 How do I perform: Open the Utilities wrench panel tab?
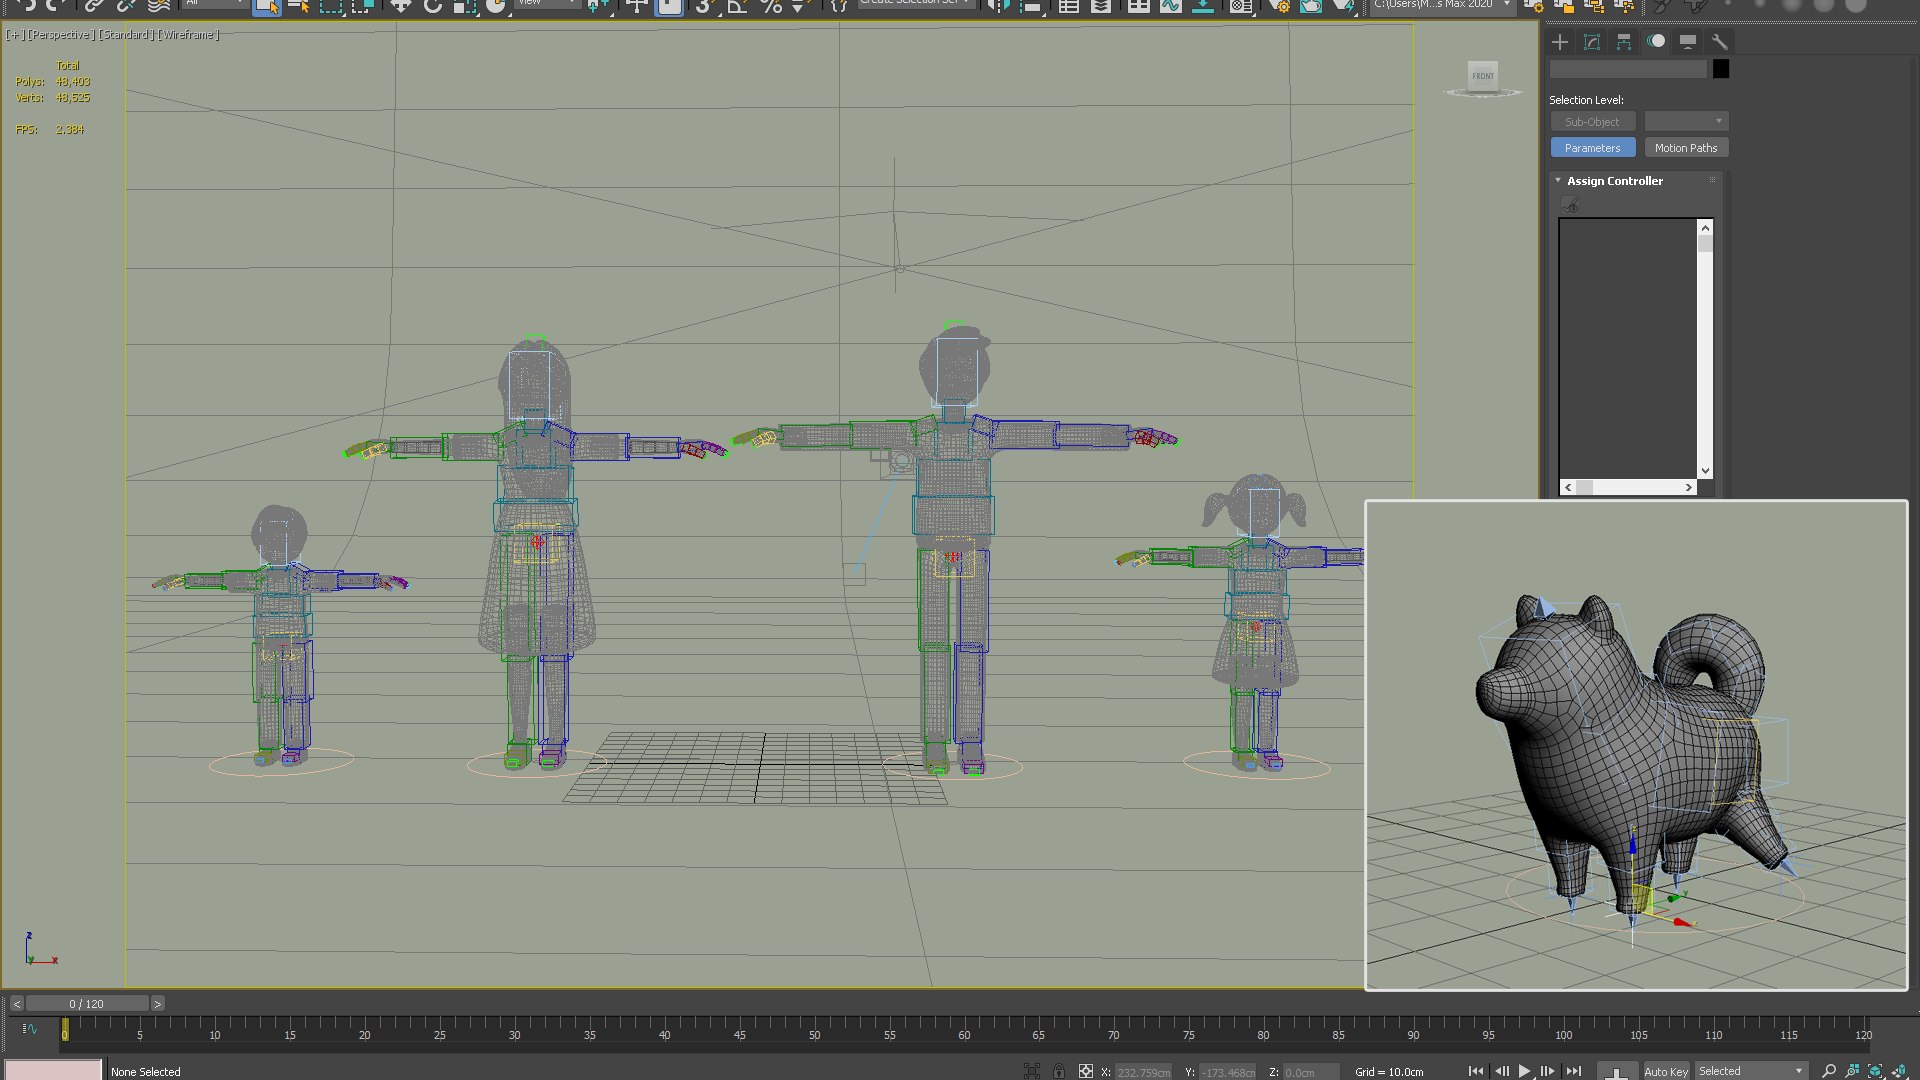(x=1719, y=42)
